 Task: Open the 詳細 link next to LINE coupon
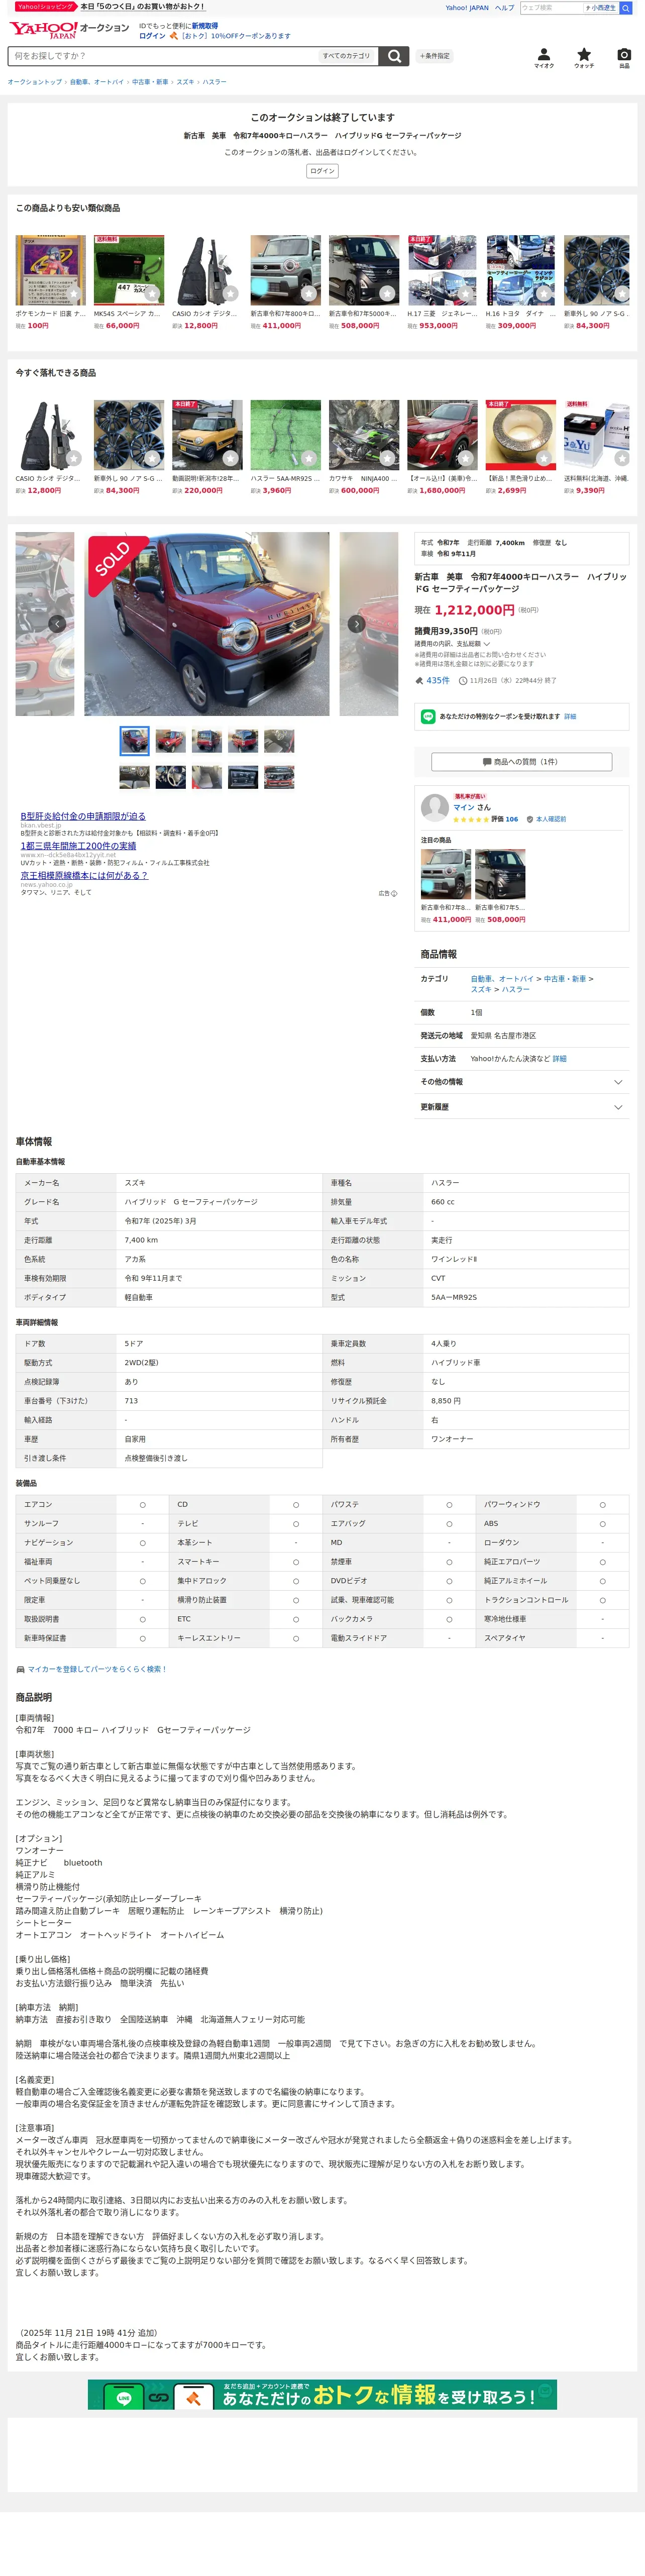pos(570,716)
